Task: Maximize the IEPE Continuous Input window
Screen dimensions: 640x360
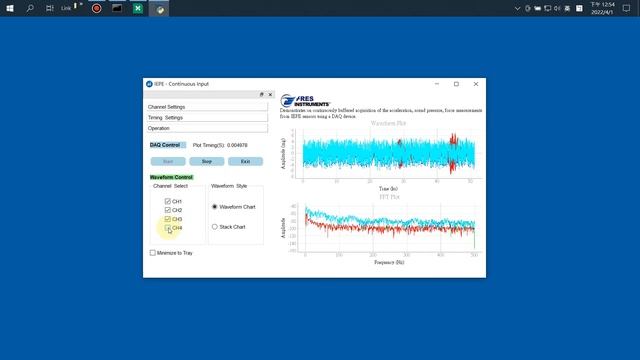Action: tap(456, 84)
